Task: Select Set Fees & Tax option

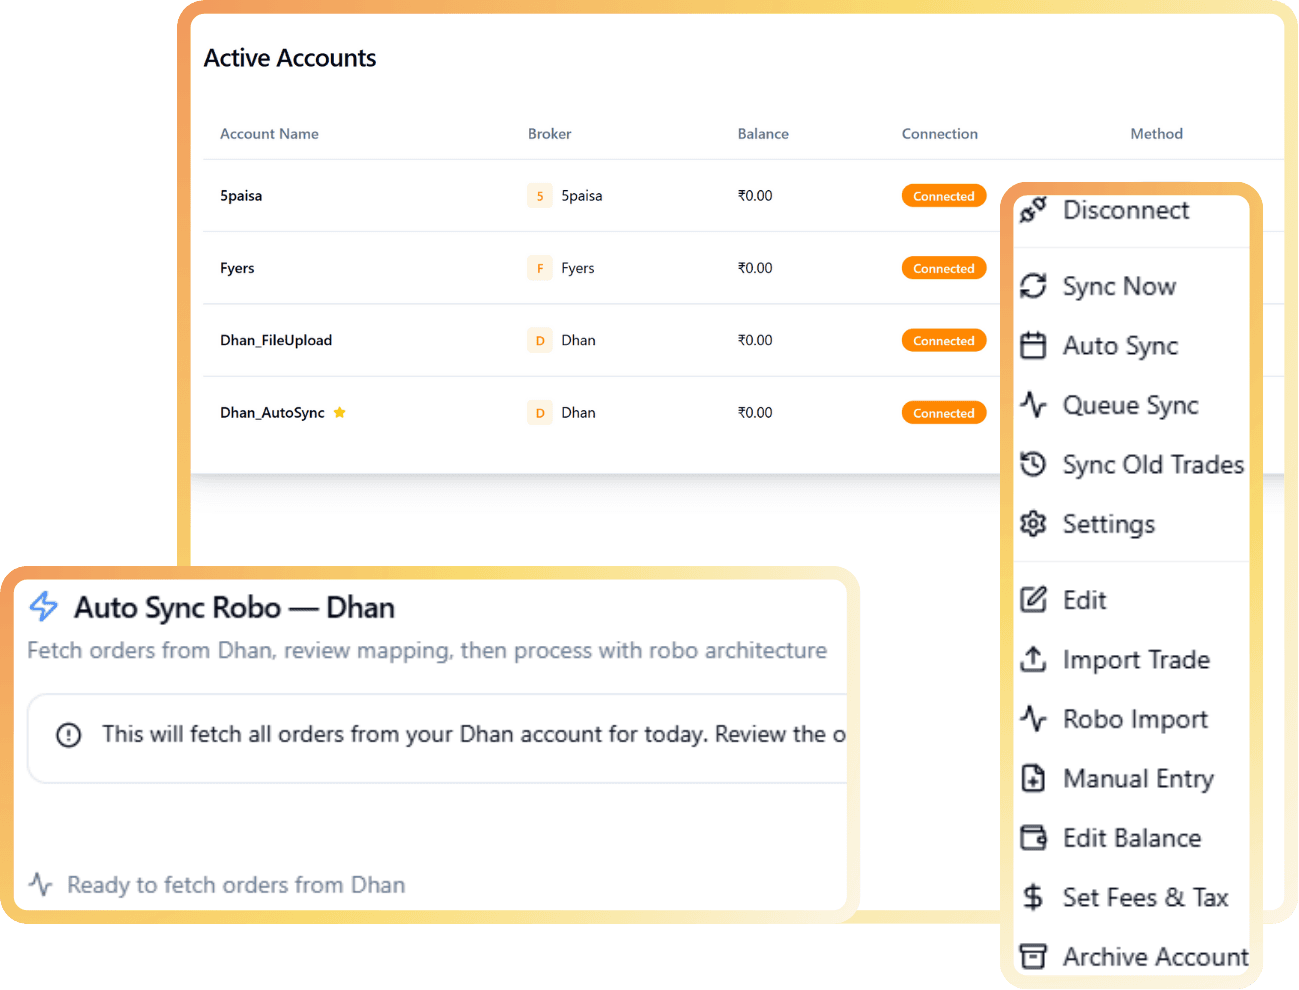Action: tap(1145, 898)
